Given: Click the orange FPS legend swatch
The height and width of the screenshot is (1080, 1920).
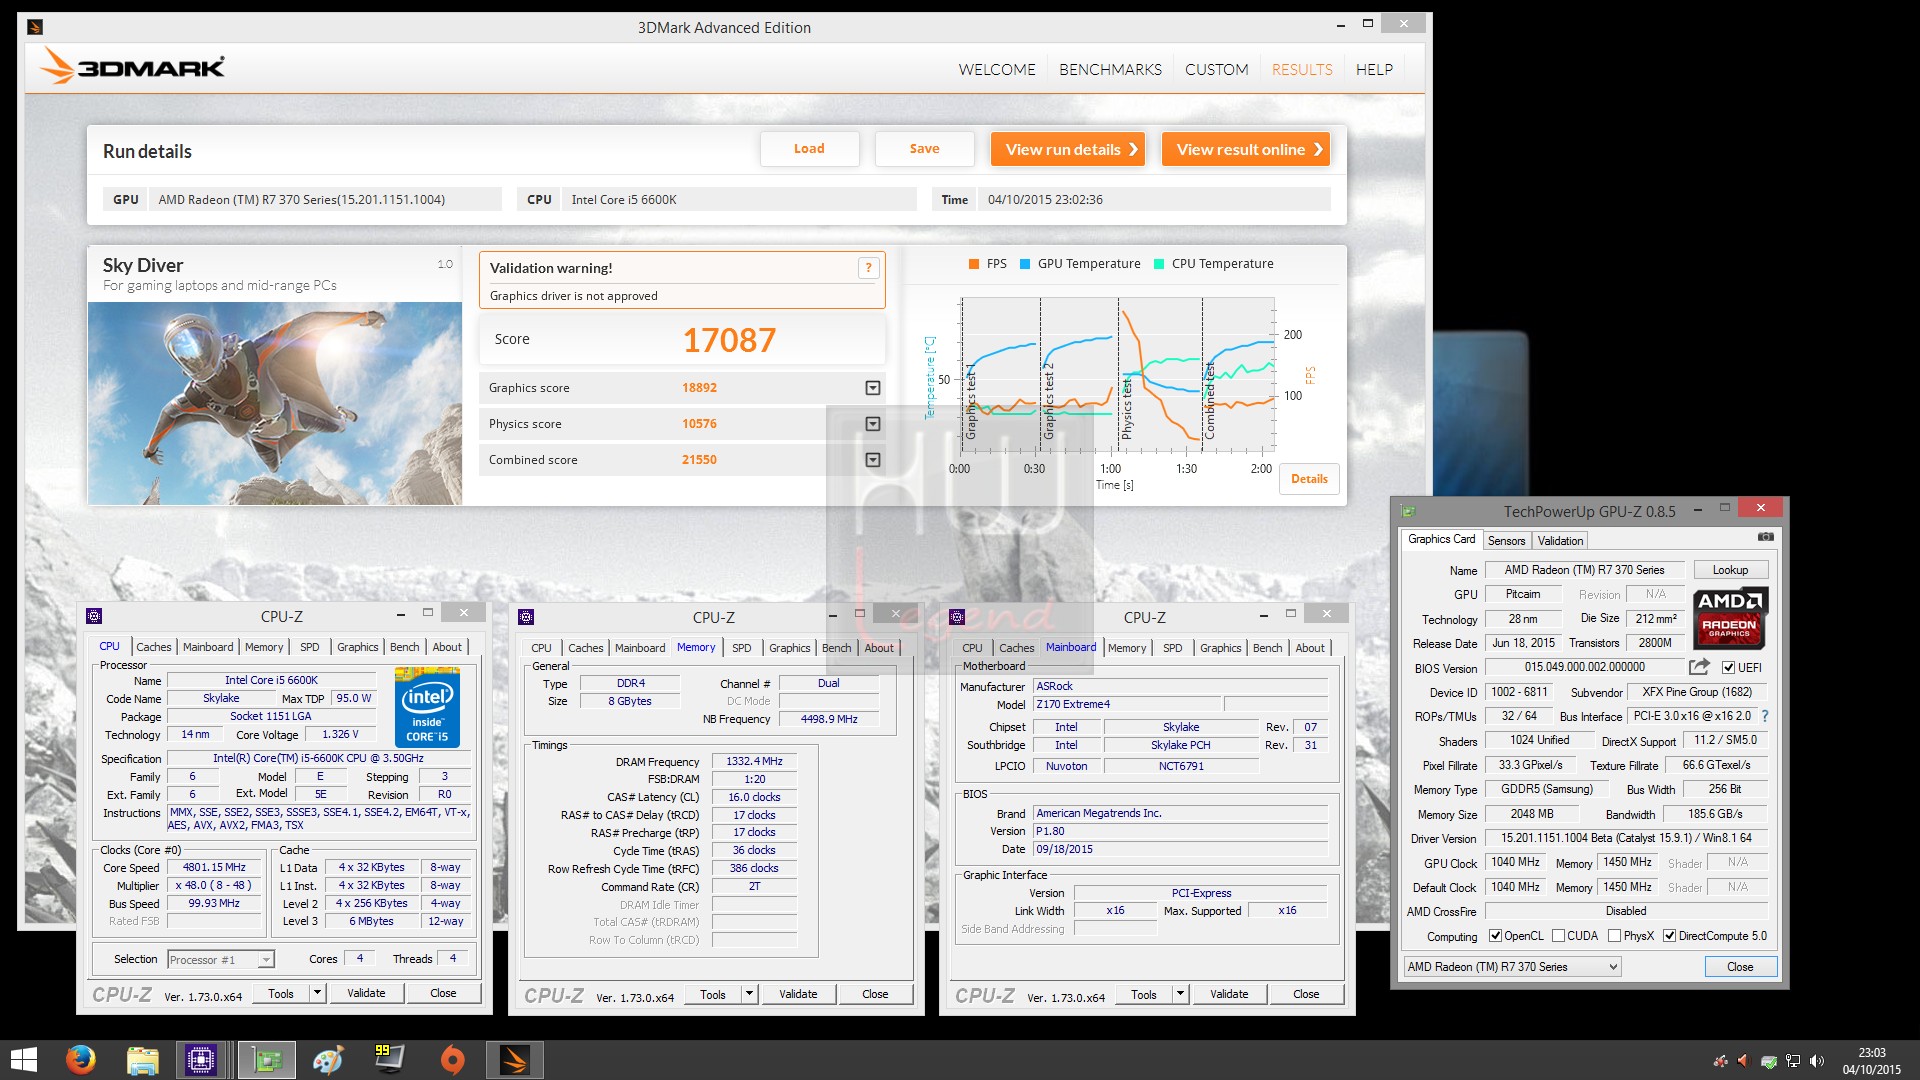Looking at the screenshot, I should (x=973, y=264).
